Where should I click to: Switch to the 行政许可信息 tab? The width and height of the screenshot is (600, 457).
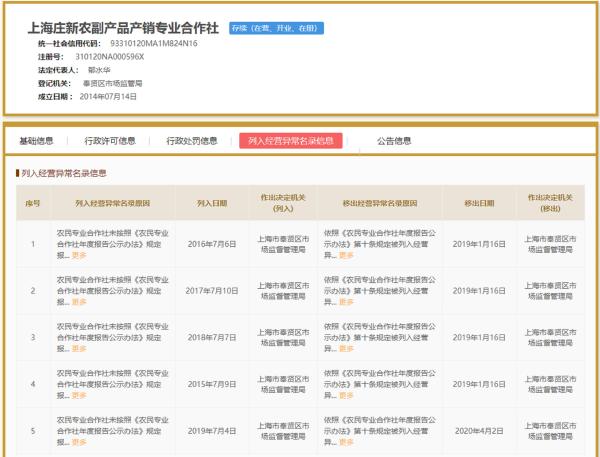click(110, 141)
